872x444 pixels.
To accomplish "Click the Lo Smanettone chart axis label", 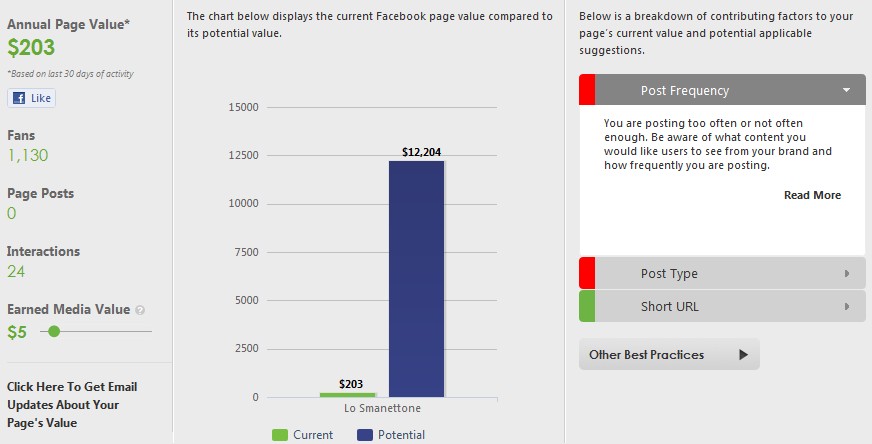I will [x=383, y=409].
